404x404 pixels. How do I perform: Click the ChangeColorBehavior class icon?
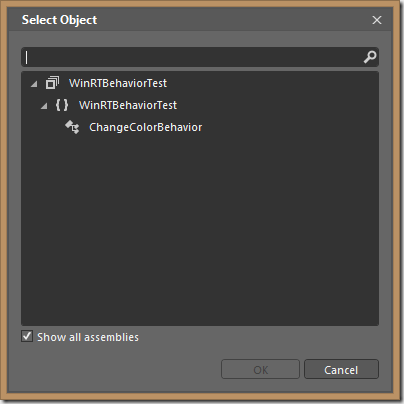point(72,127)
